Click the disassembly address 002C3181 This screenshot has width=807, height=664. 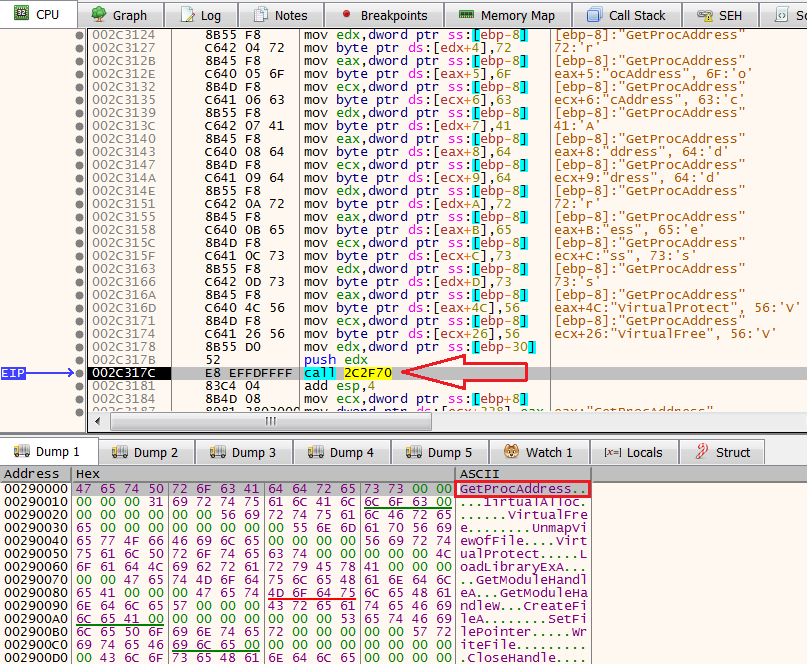point(124,386)
